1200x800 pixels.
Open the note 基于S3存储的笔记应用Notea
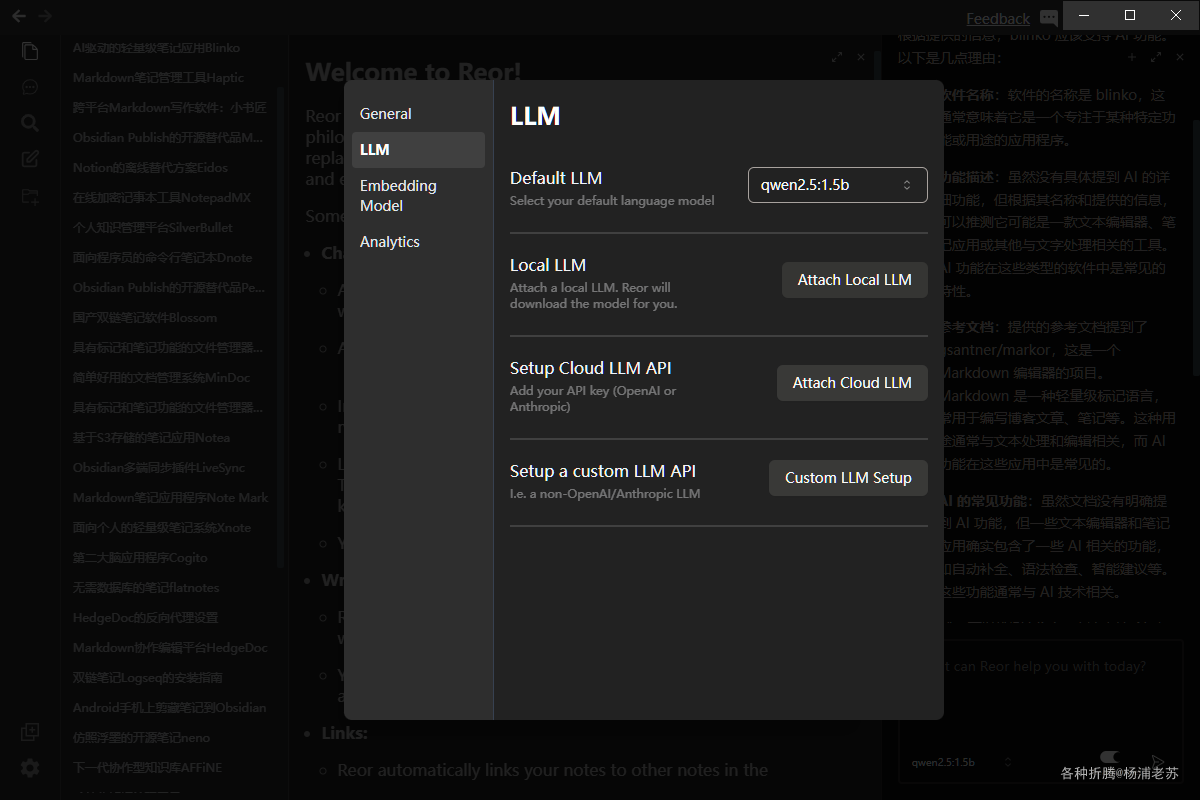point(151,438)
